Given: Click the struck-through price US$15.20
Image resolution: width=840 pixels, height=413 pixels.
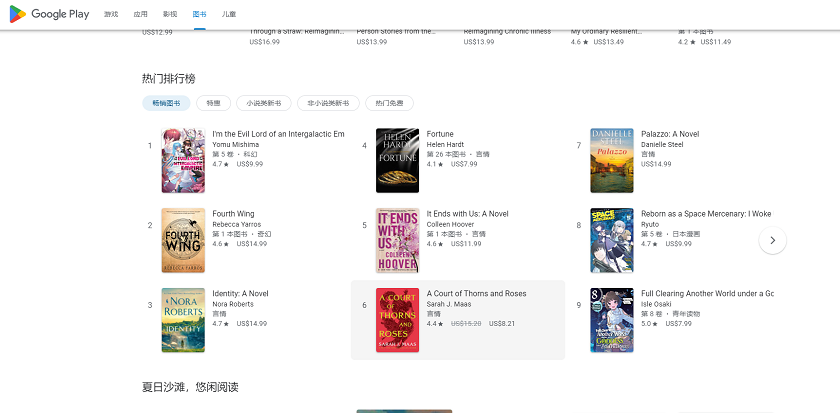Looking at the screenshot, I should coord(466,324).
